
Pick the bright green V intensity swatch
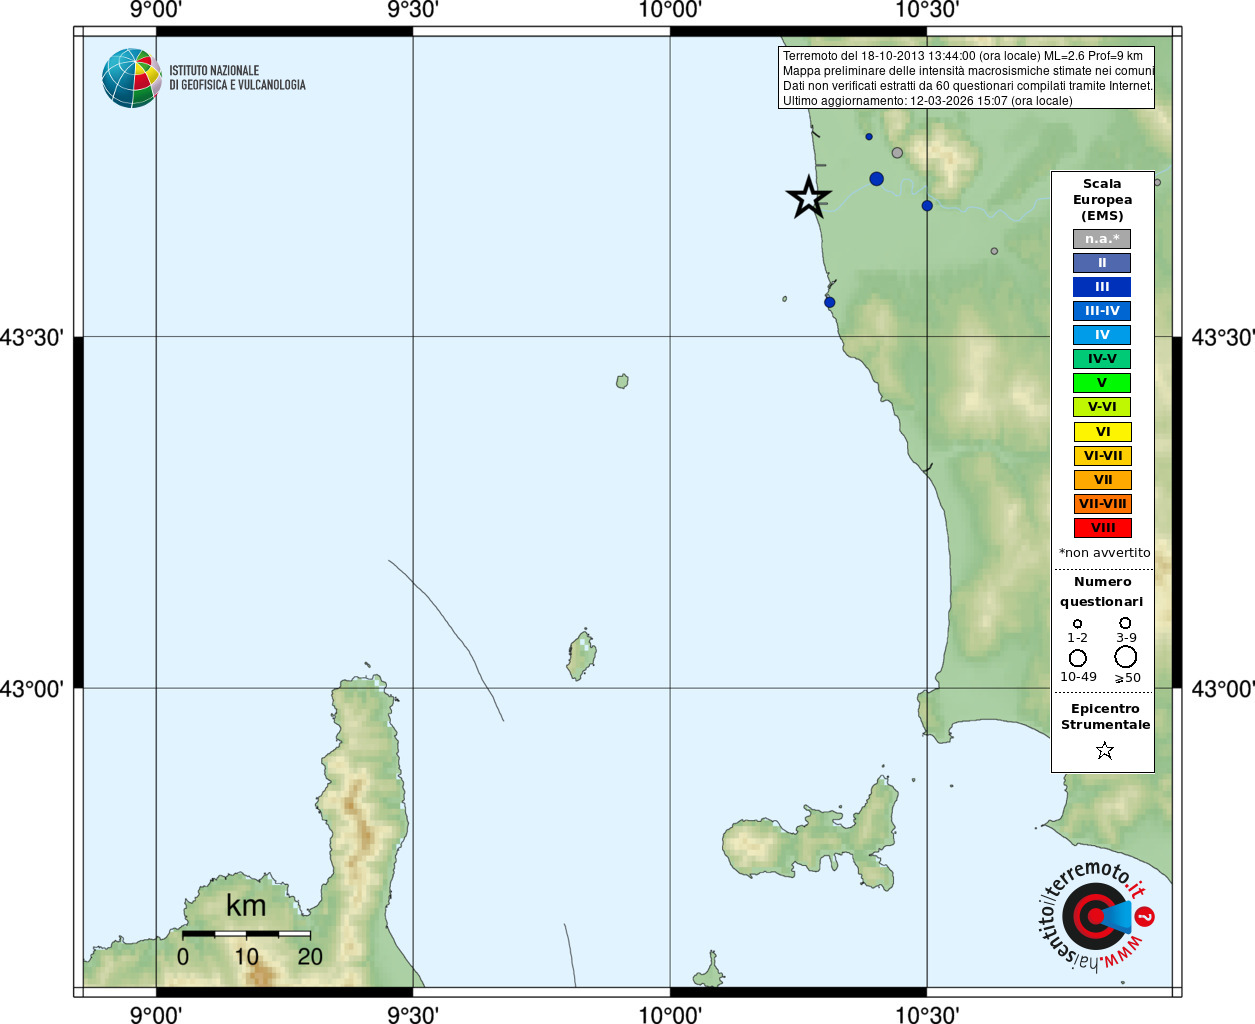coord(1102,383)
